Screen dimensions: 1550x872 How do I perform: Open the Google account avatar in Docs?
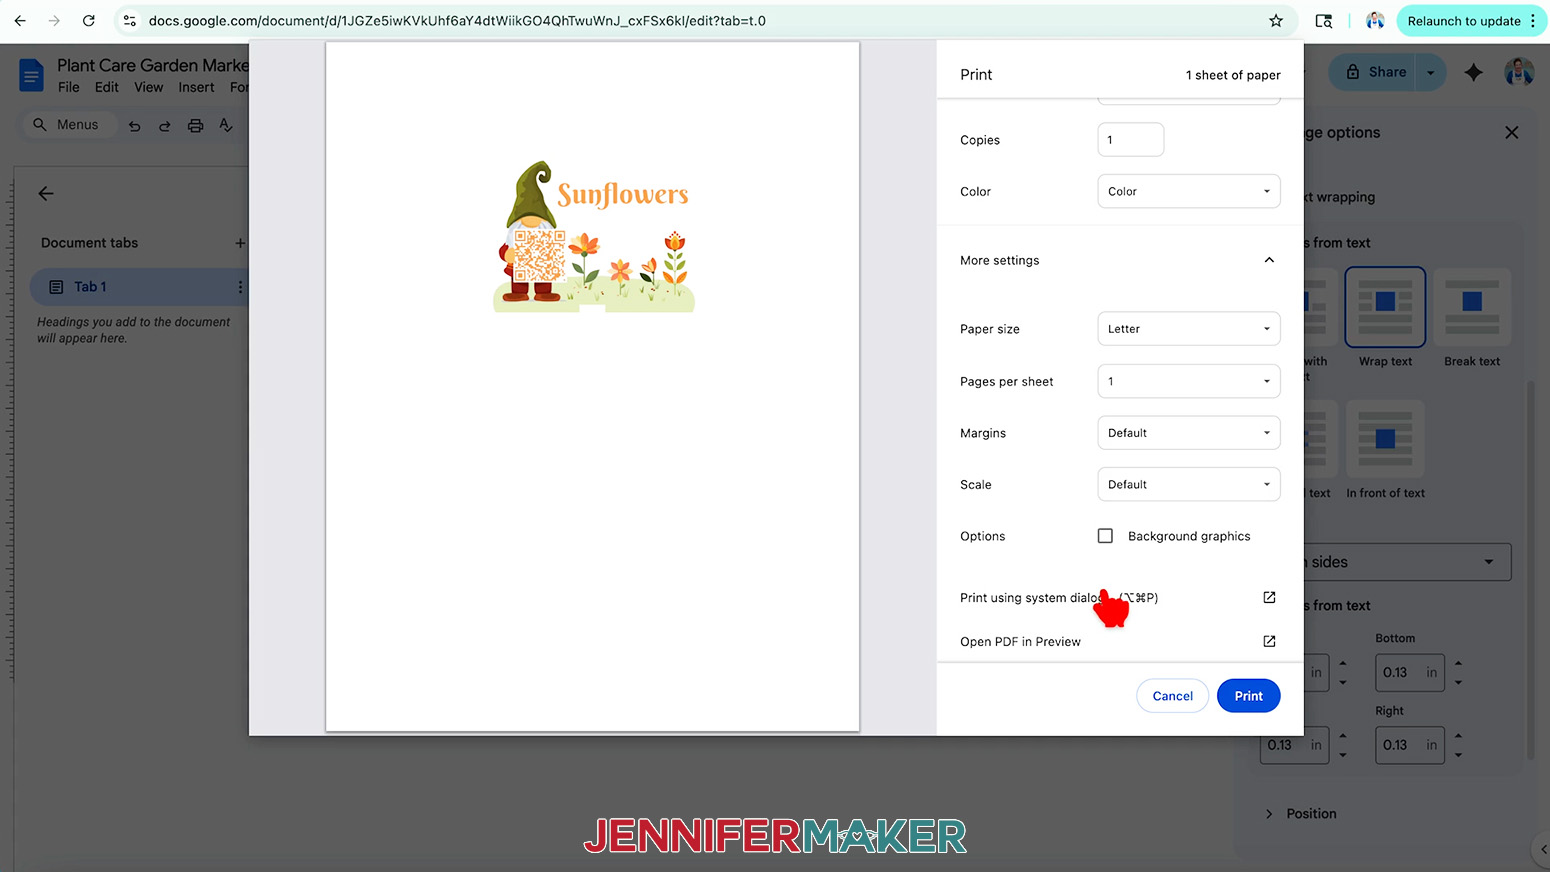(1519, 72)
